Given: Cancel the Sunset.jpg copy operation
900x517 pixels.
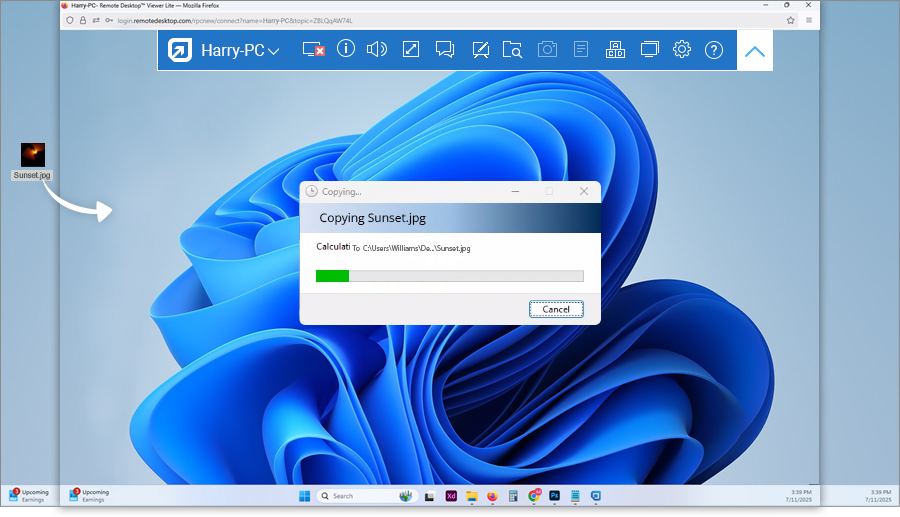Looking at the screenshot, I should [556, 309].
